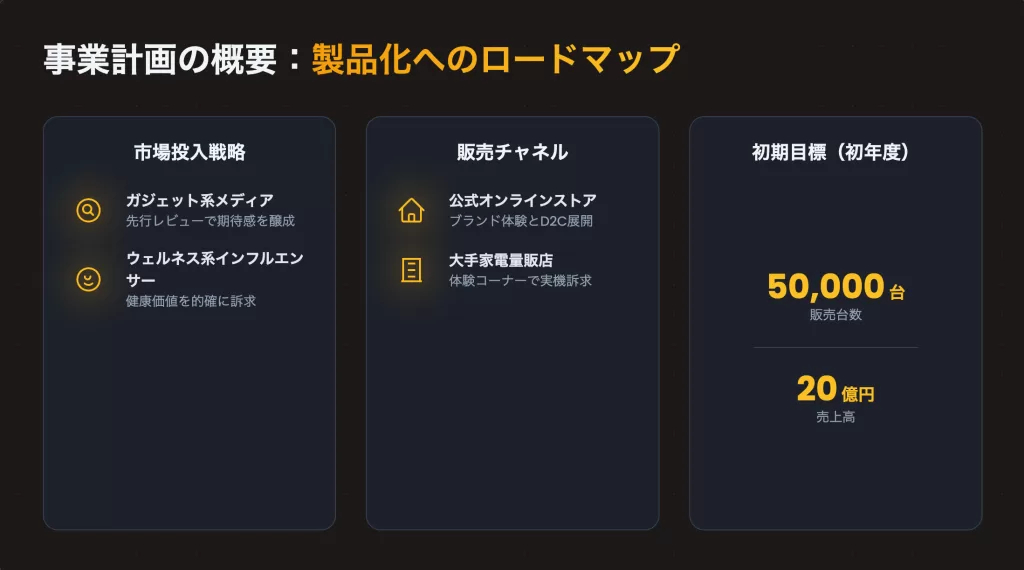The image size is (1024, 570).
Task: Select the ガジェット系メディア item title
Action: [199, 201]
